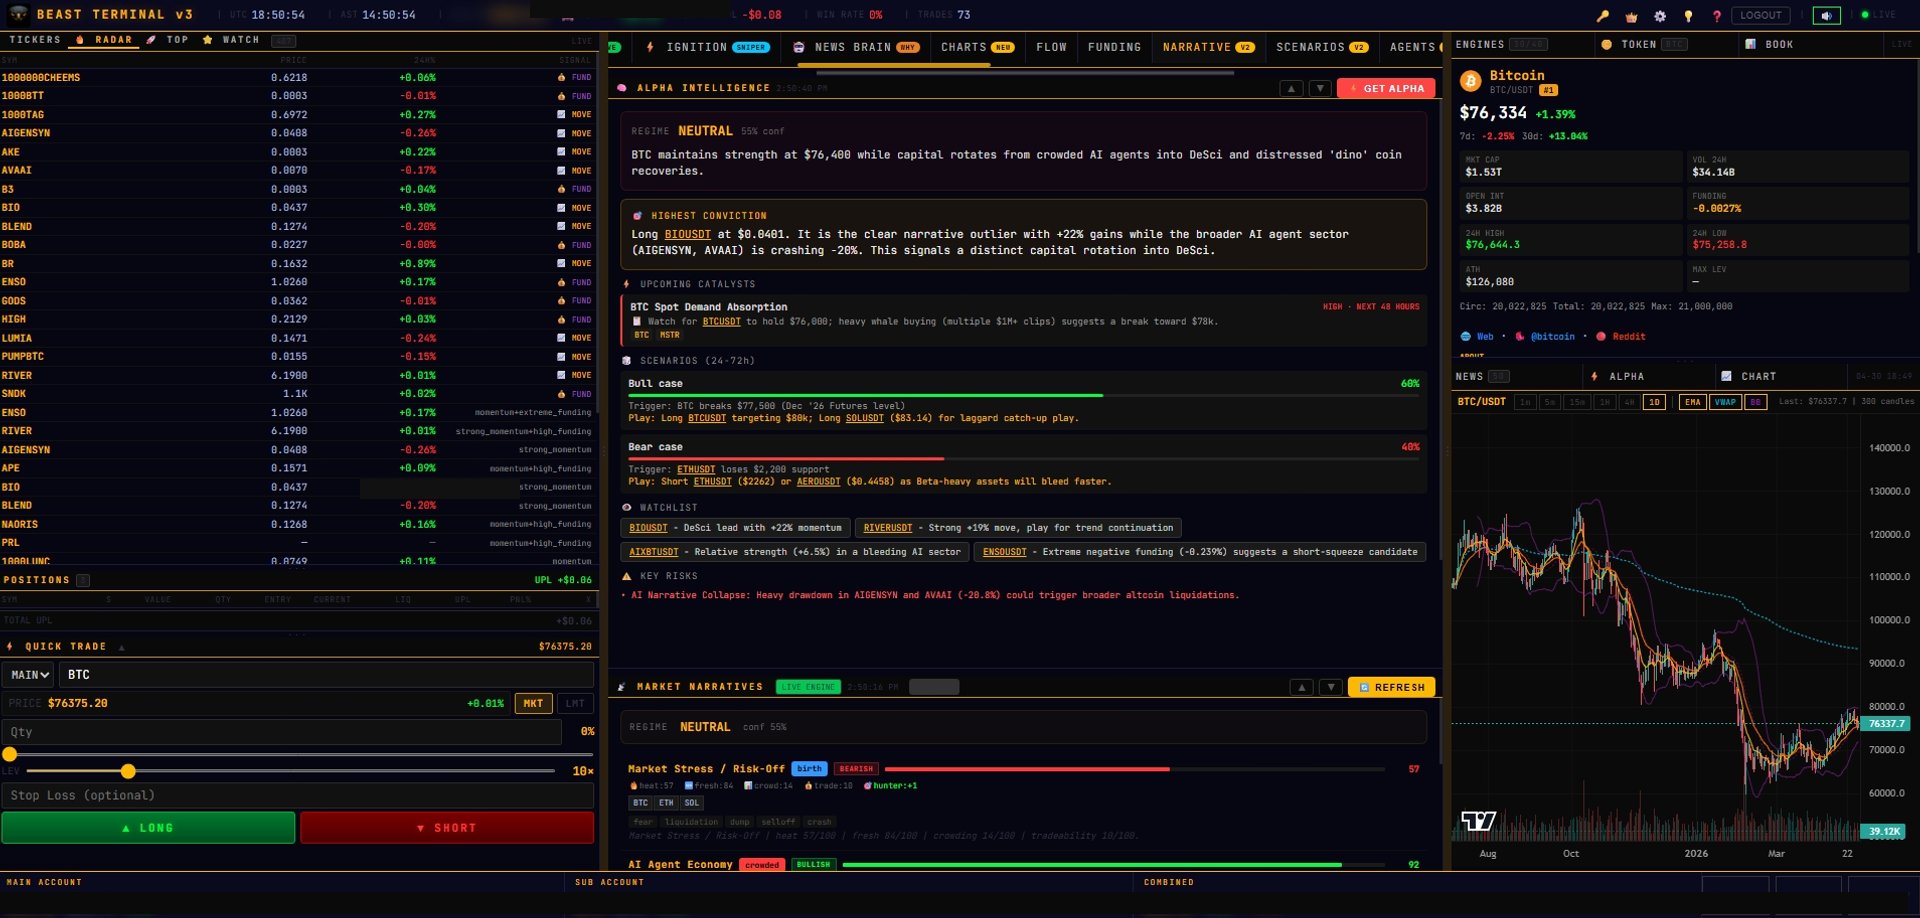Collapse Alpha Intelligence with the down arrow
Screen dimensions: 1920x918
click(x=1320, y=89)
